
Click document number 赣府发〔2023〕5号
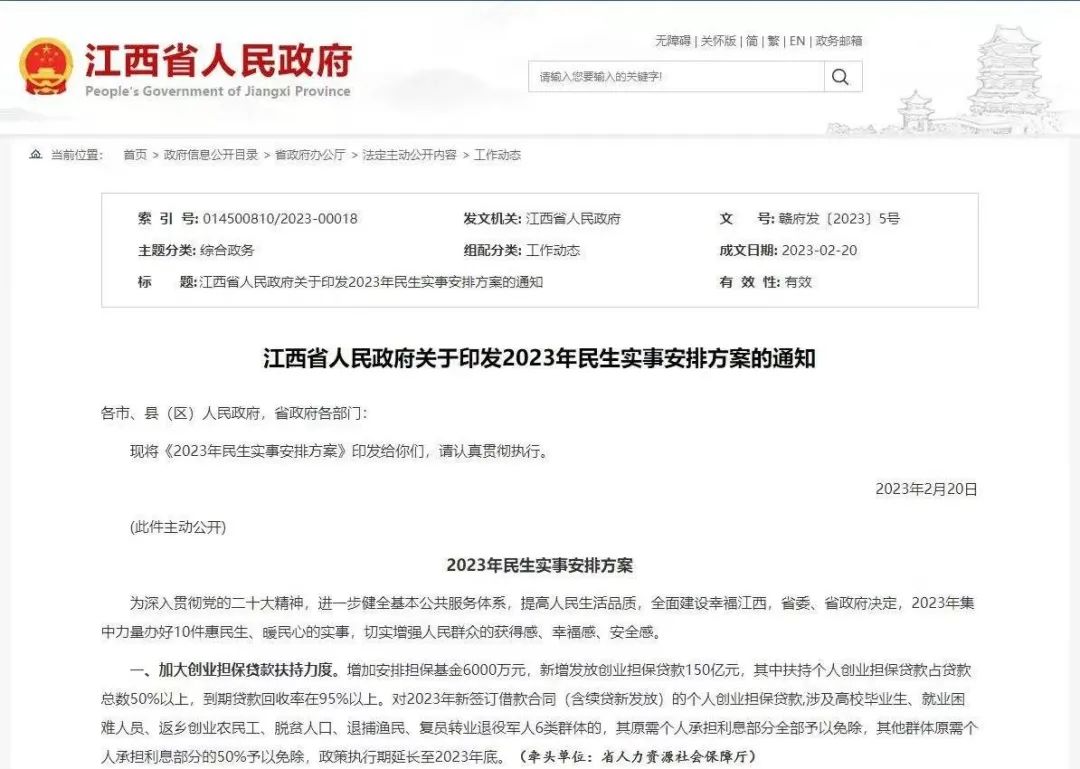pos(839,218)
